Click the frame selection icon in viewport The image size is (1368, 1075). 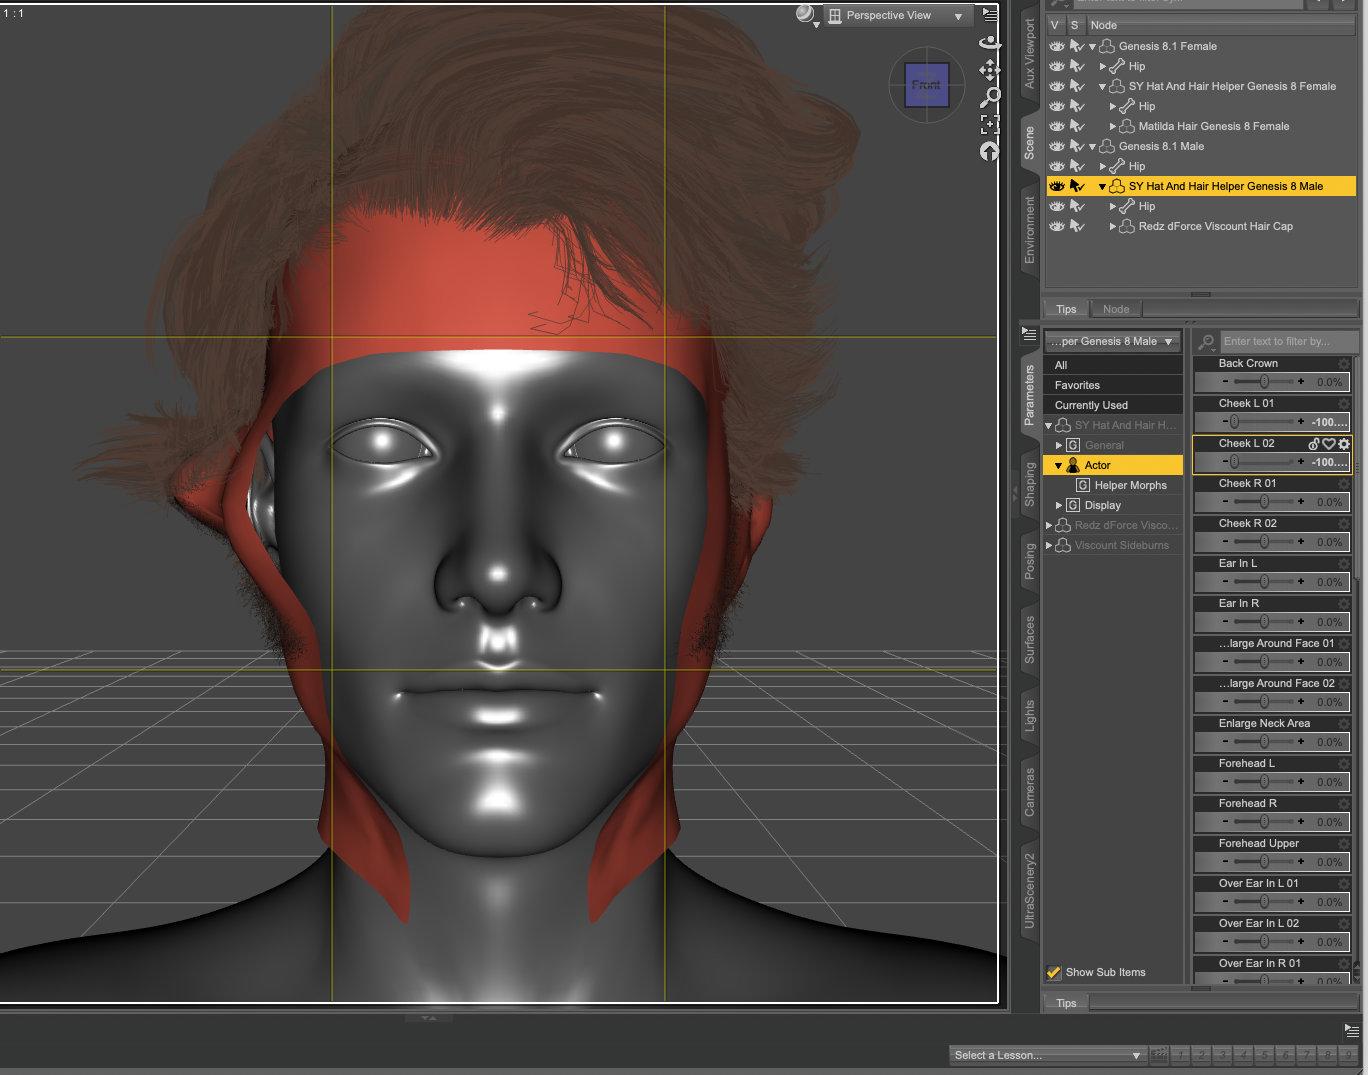tap(989, 124)
